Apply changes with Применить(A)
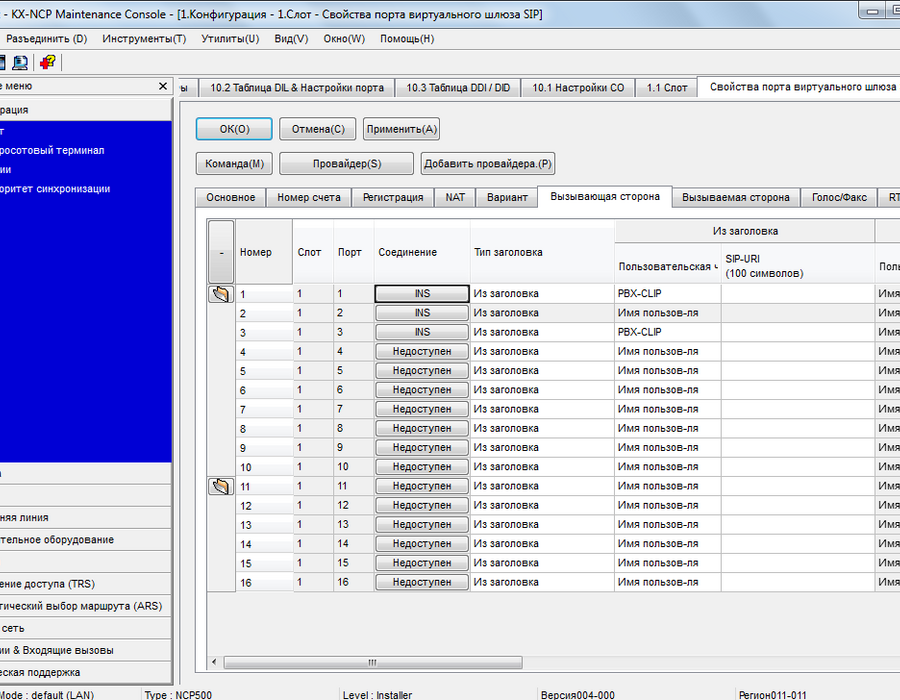The image size is (900, 700). click(x=402, y=129)
